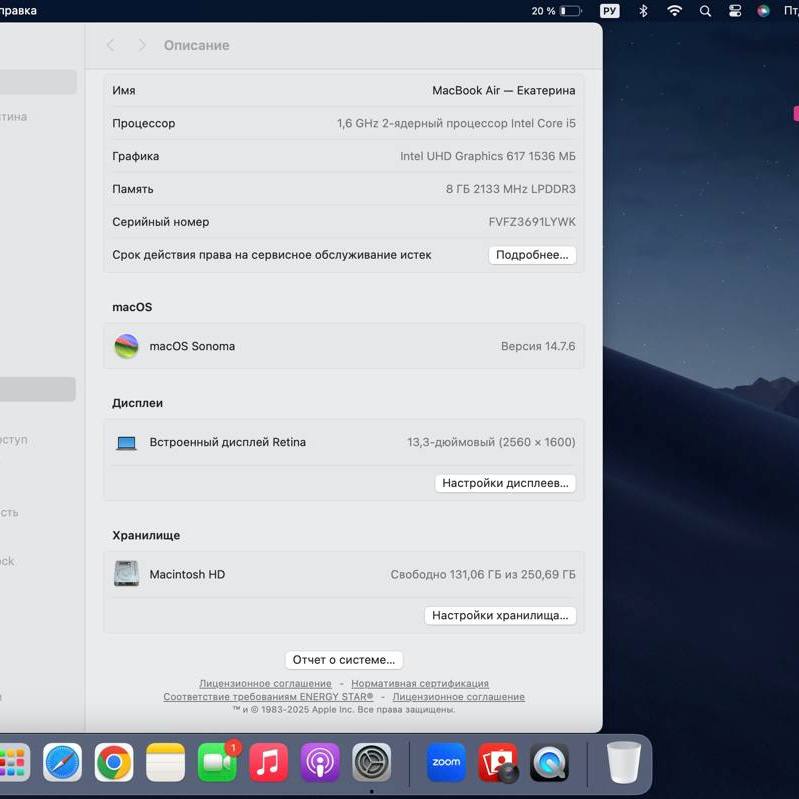Open the Notes app in the Dock

click(166, 762)
